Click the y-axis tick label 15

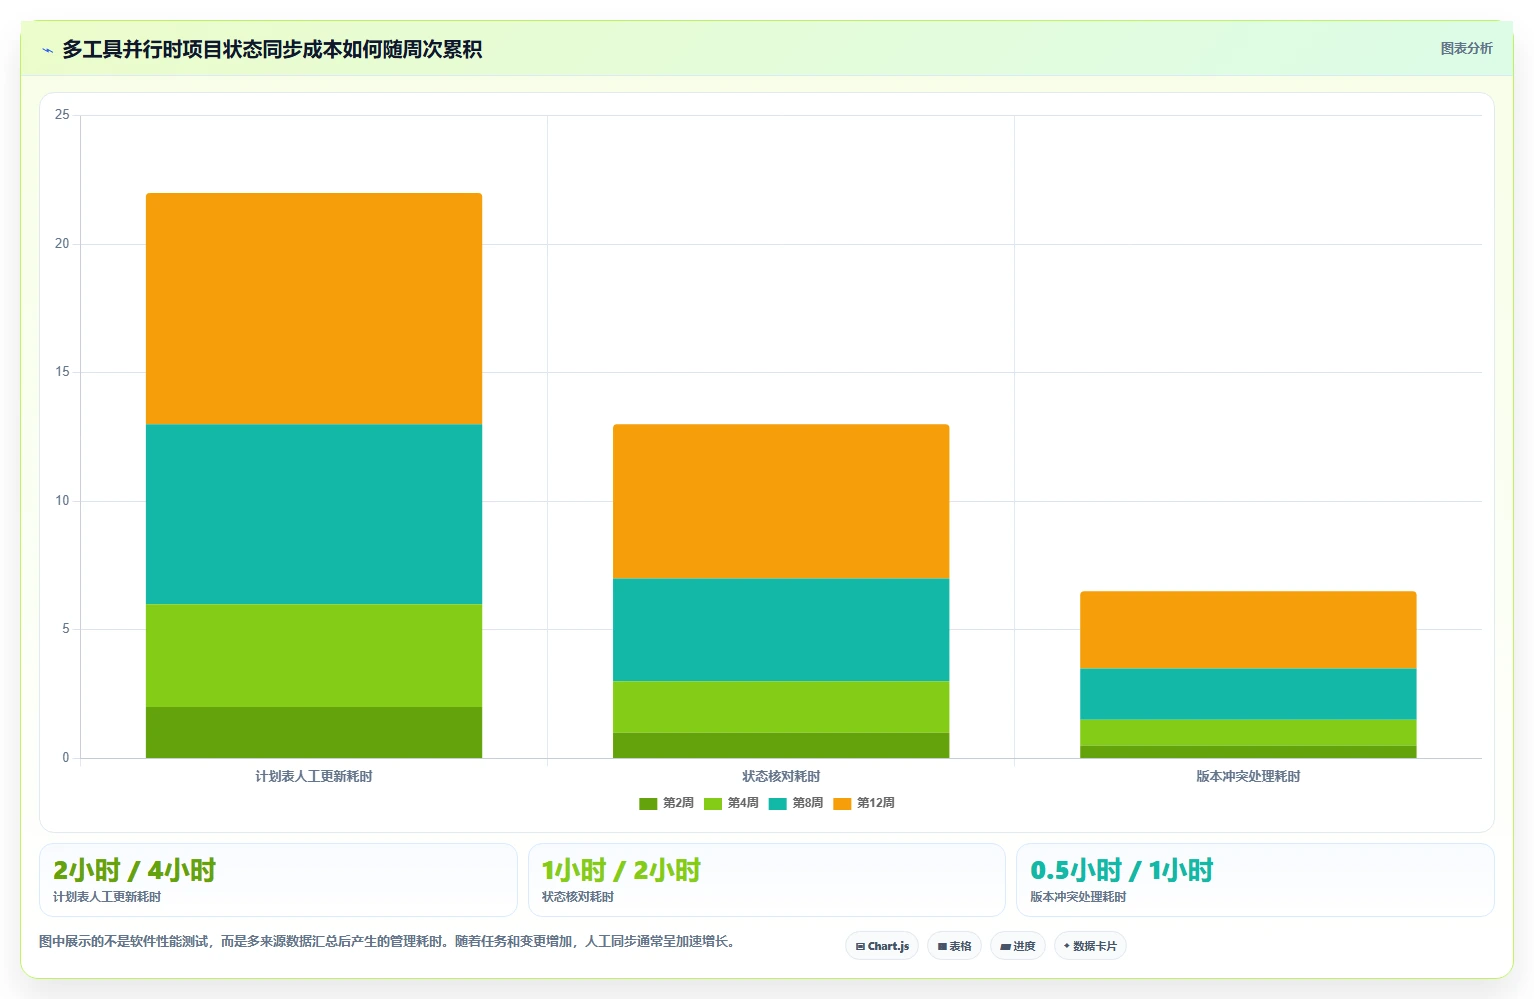tap(62, 372)
